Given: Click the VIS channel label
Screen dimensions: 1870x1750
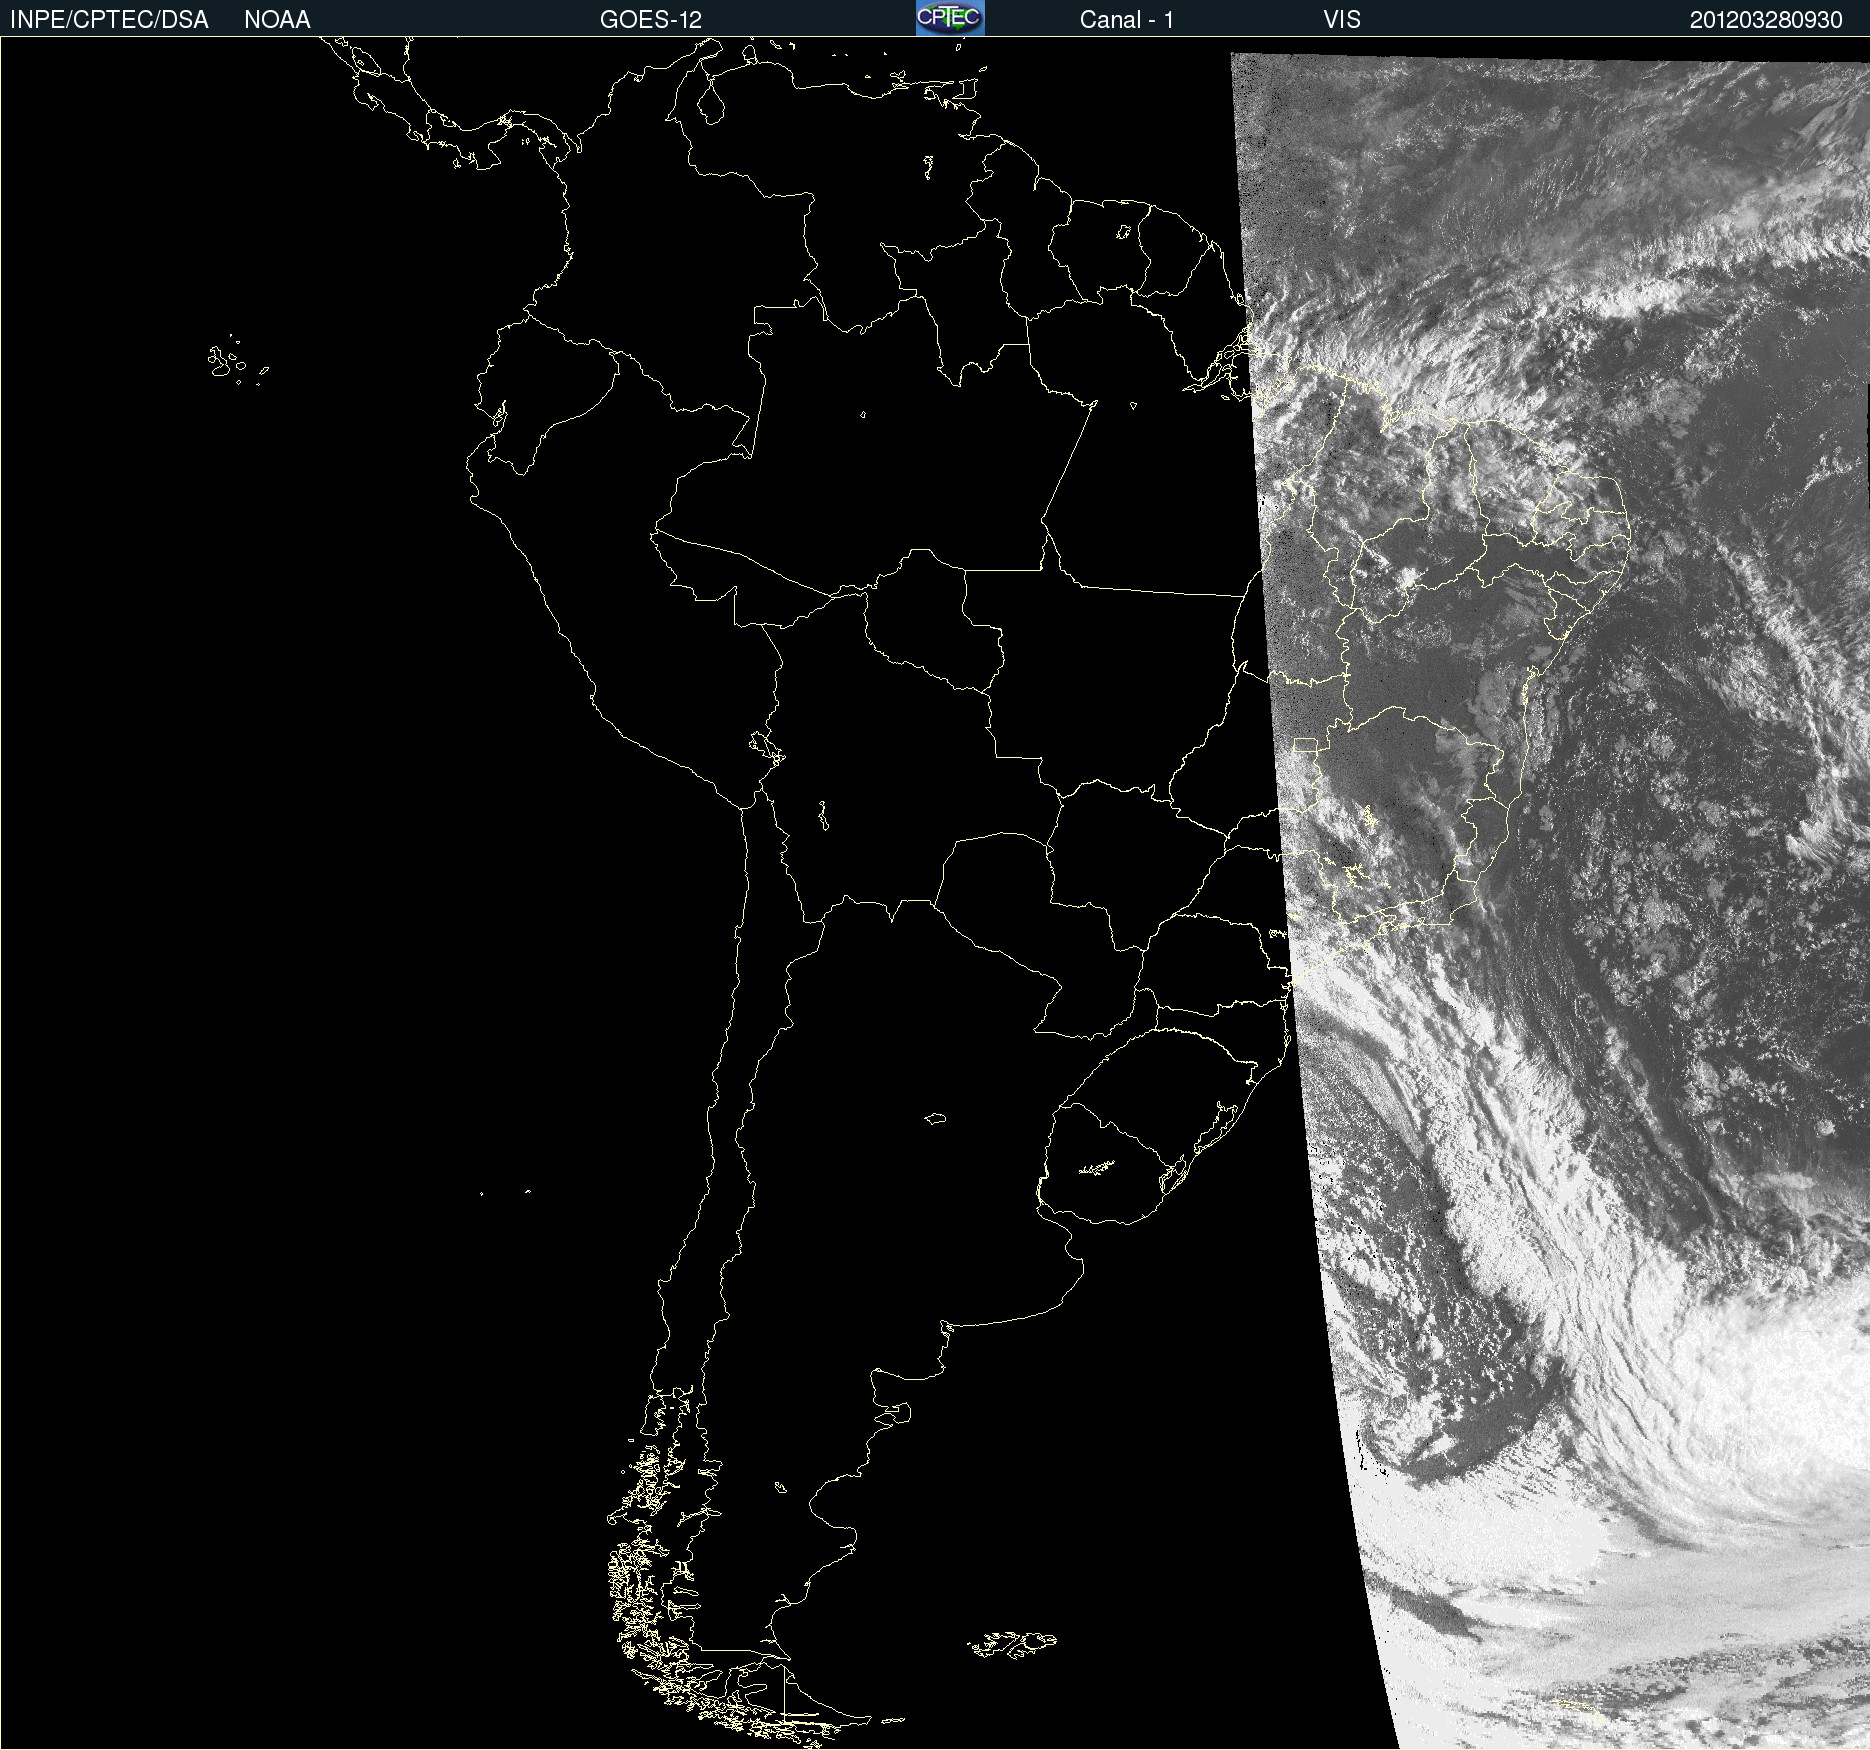Looking at the screenshot, I should 1342,20.
